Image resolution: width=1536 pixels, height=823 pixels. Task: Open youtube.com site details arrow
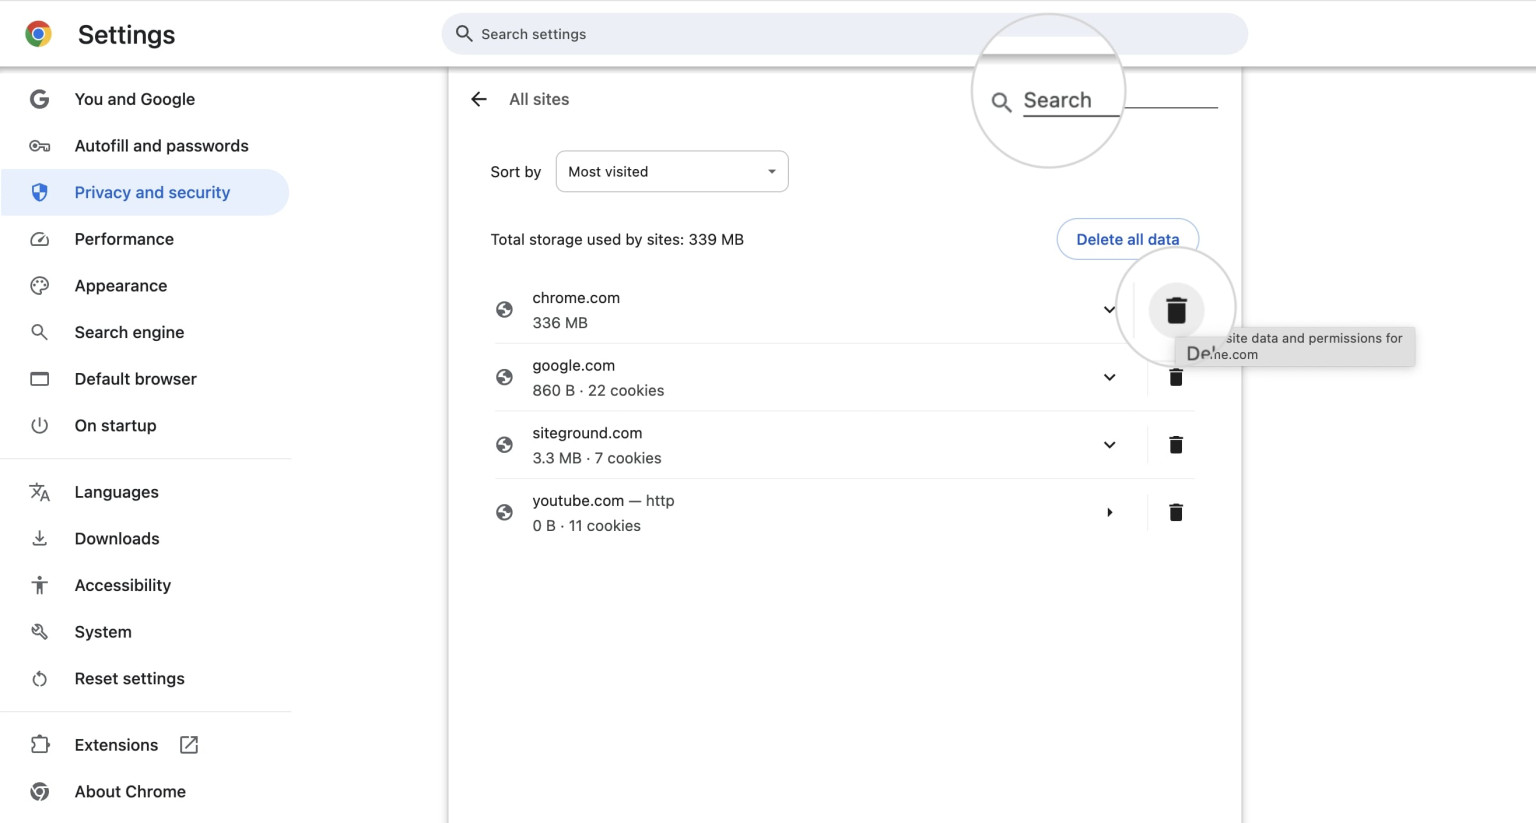tap(1109, 513)
